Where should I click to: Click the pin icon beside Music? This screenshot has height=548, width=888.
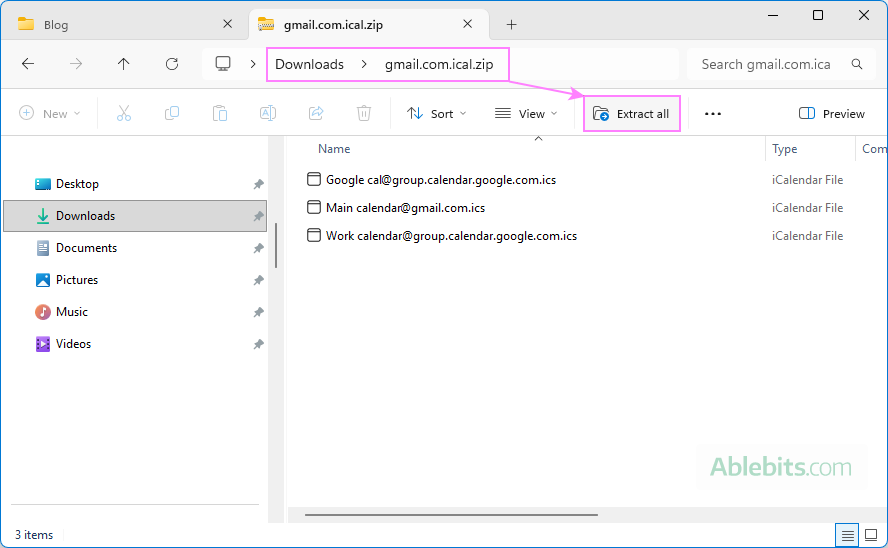(x=258, y=312)
